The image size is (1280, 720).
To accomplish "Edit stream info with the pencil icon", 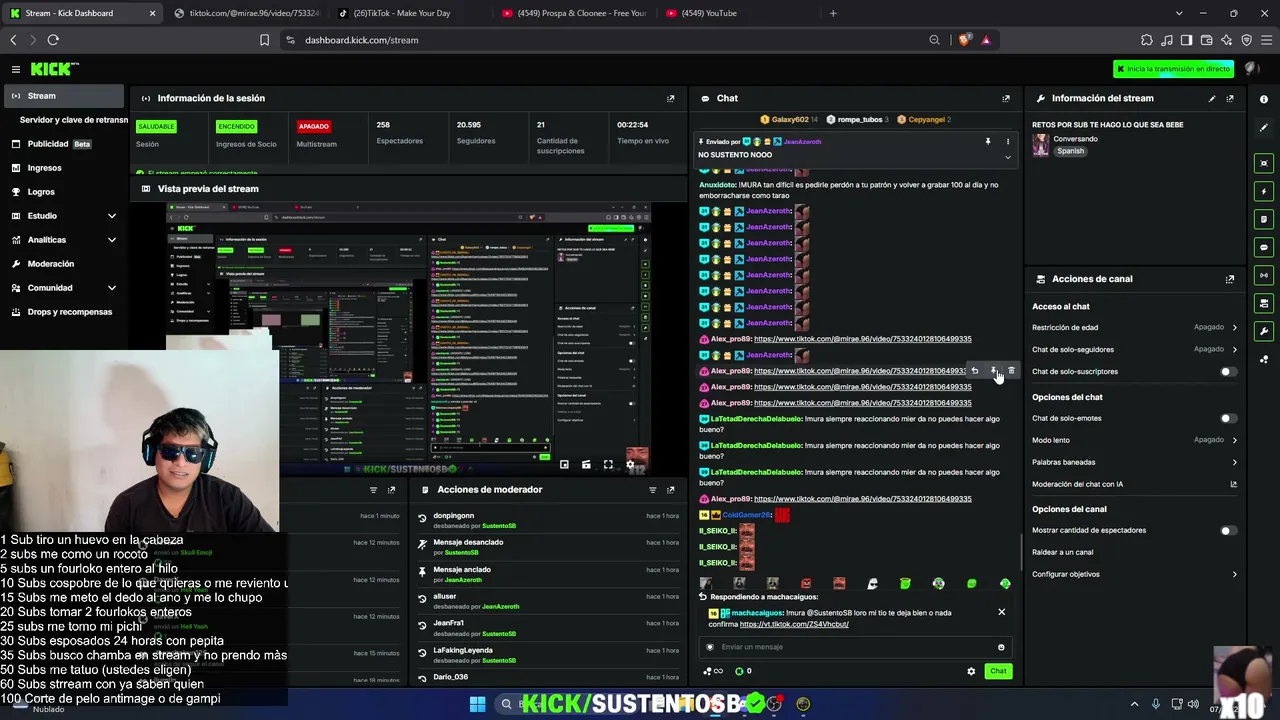I will [1212, 98].
